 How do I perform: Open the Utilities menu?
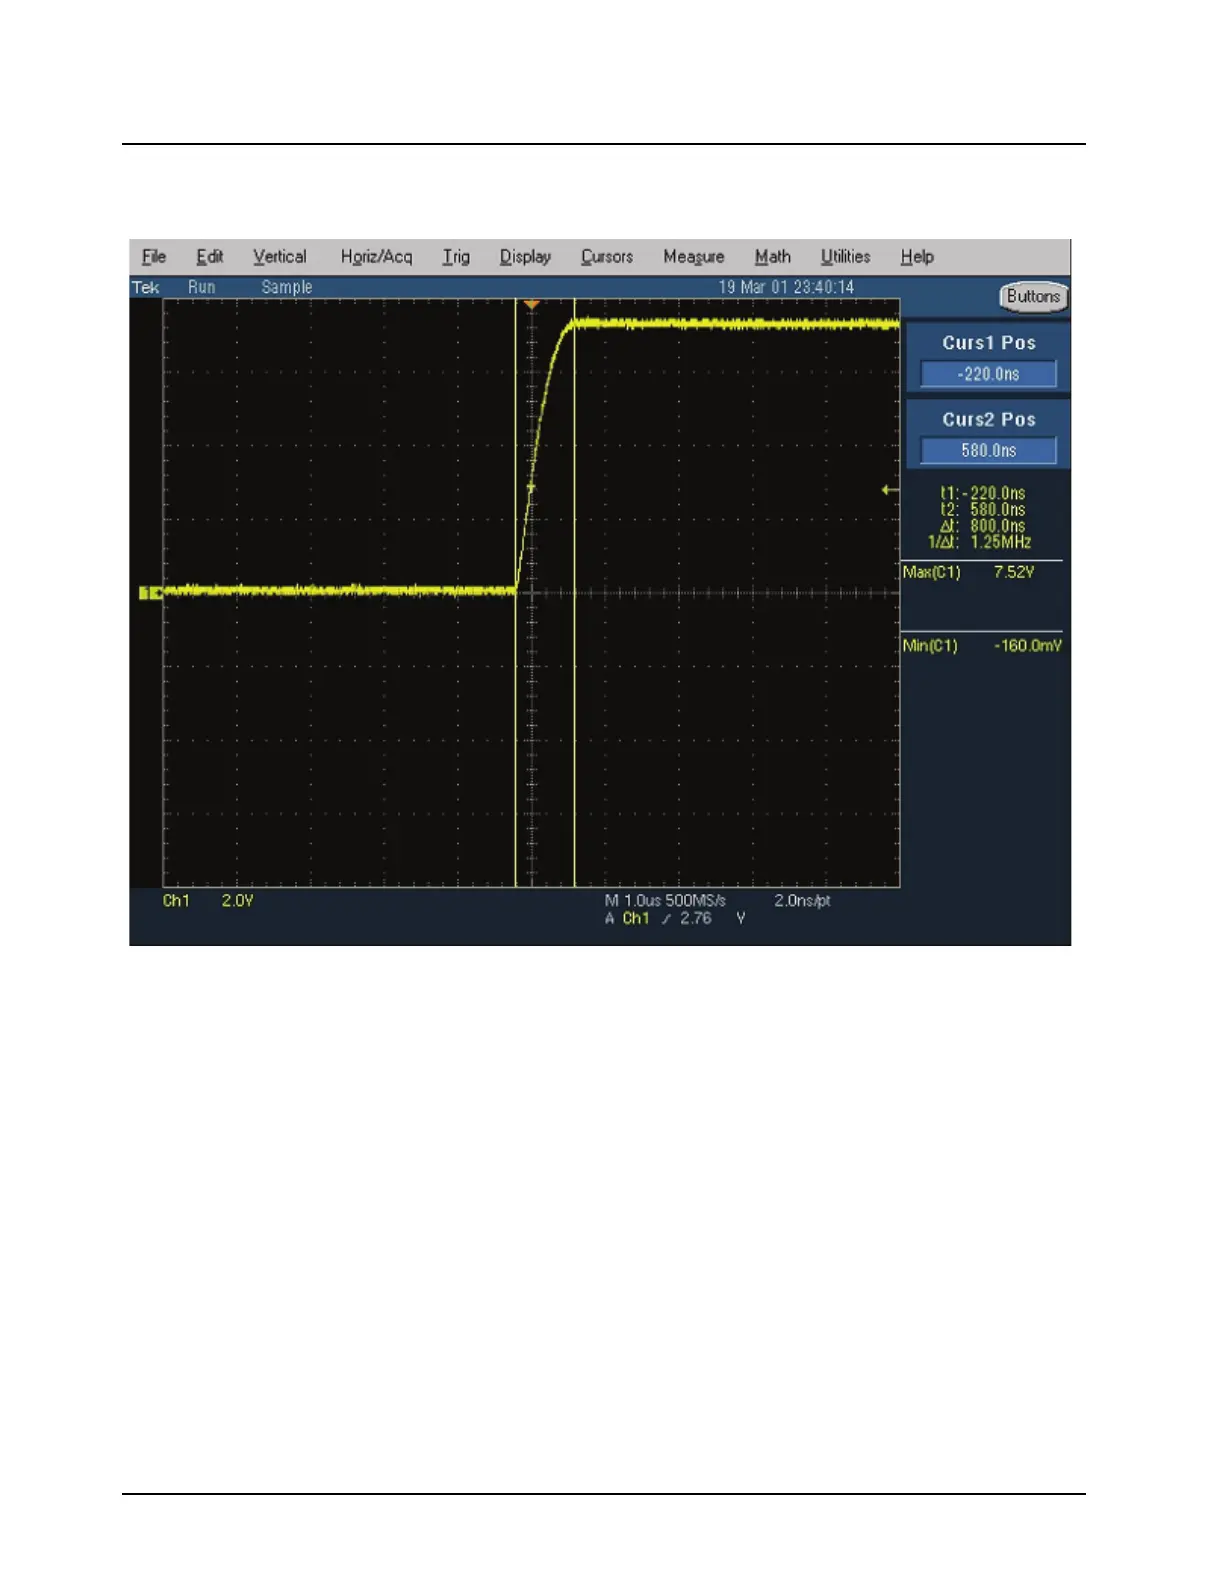tap(845, 257)
